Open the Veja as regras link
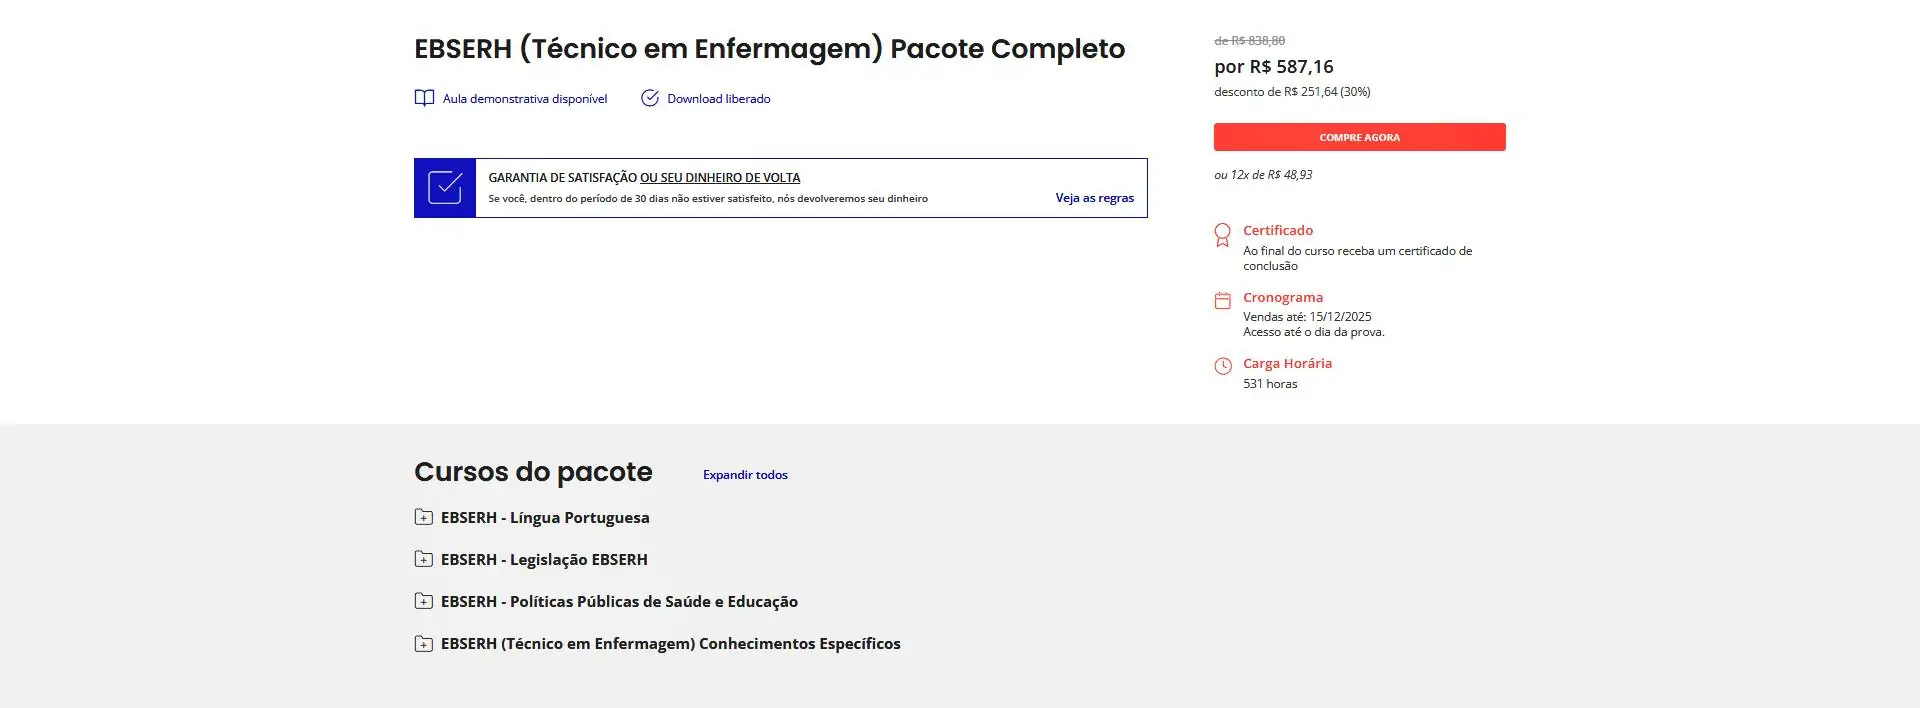This screenshot has width=1920, height=708. (x=1094, y=198)
